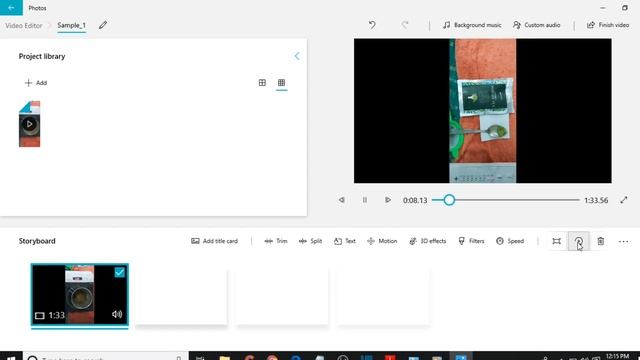Pause the video preview

(x=364, y=200)
